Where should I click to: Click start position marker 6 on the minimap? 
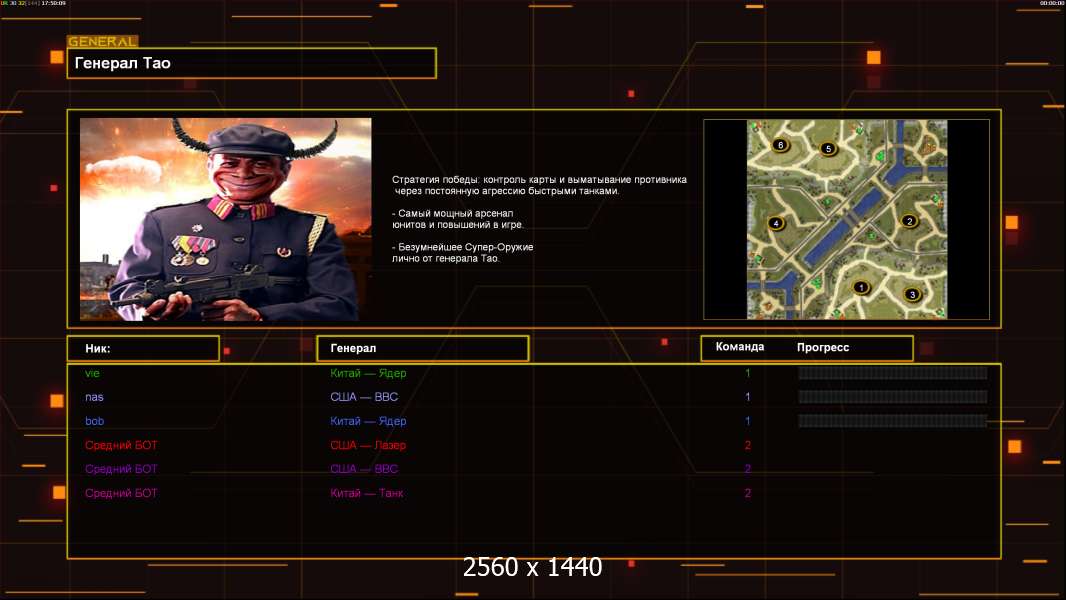click(x=780, y=145)
